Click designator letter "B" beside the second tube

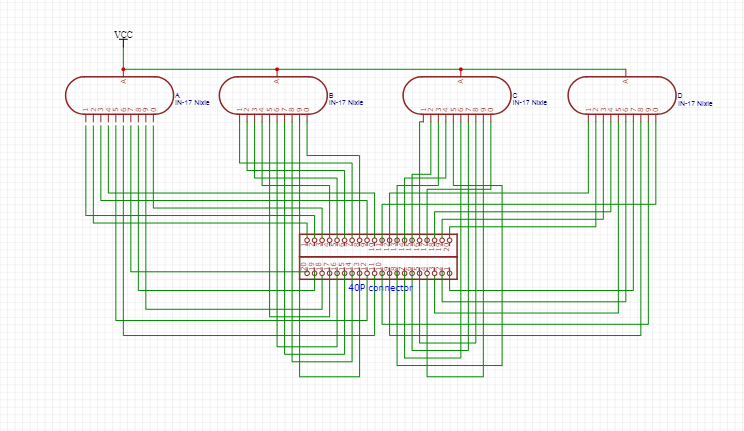[331, 96]
